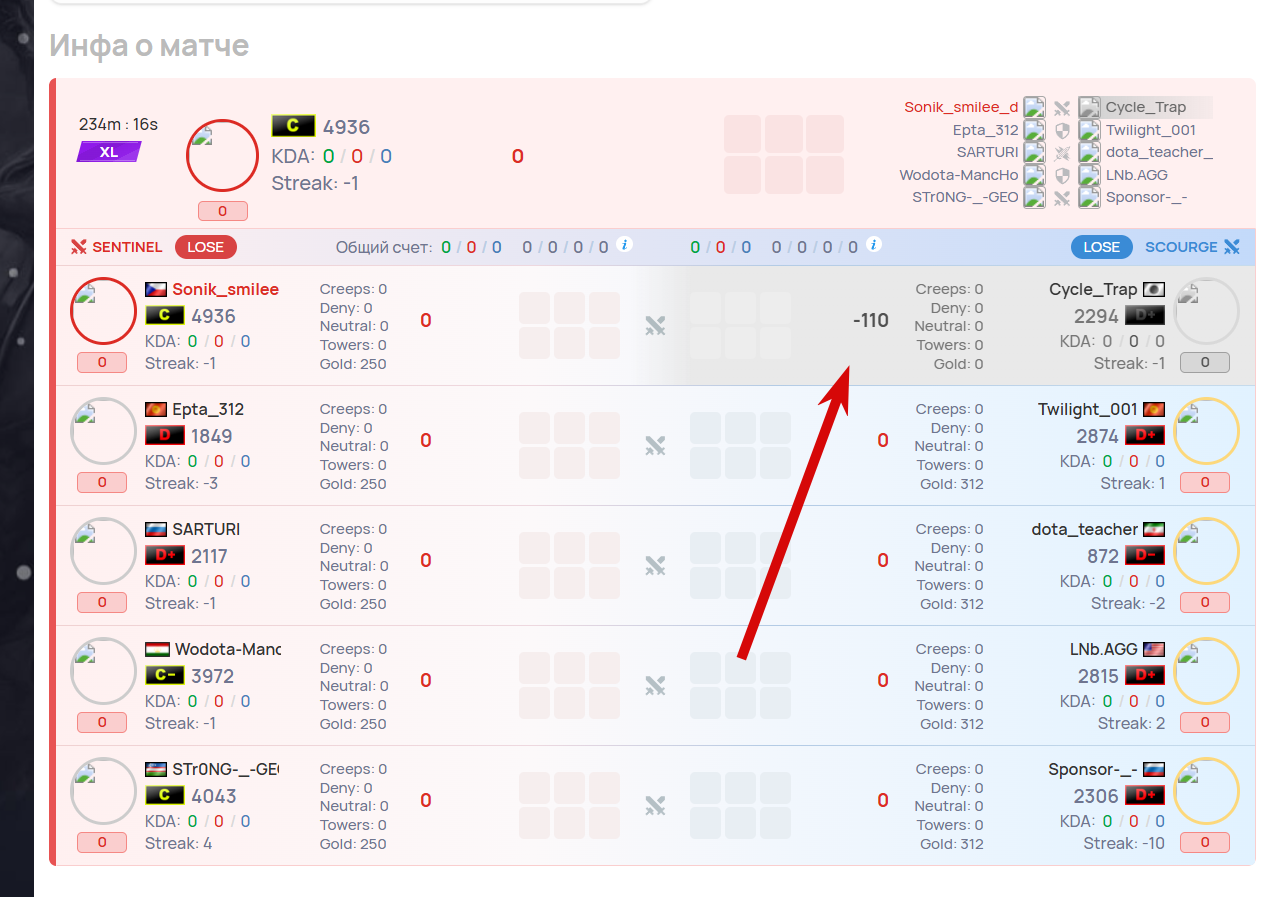Click hero image beside Sonik_smilee_d in roster

tap(1034, 108)
